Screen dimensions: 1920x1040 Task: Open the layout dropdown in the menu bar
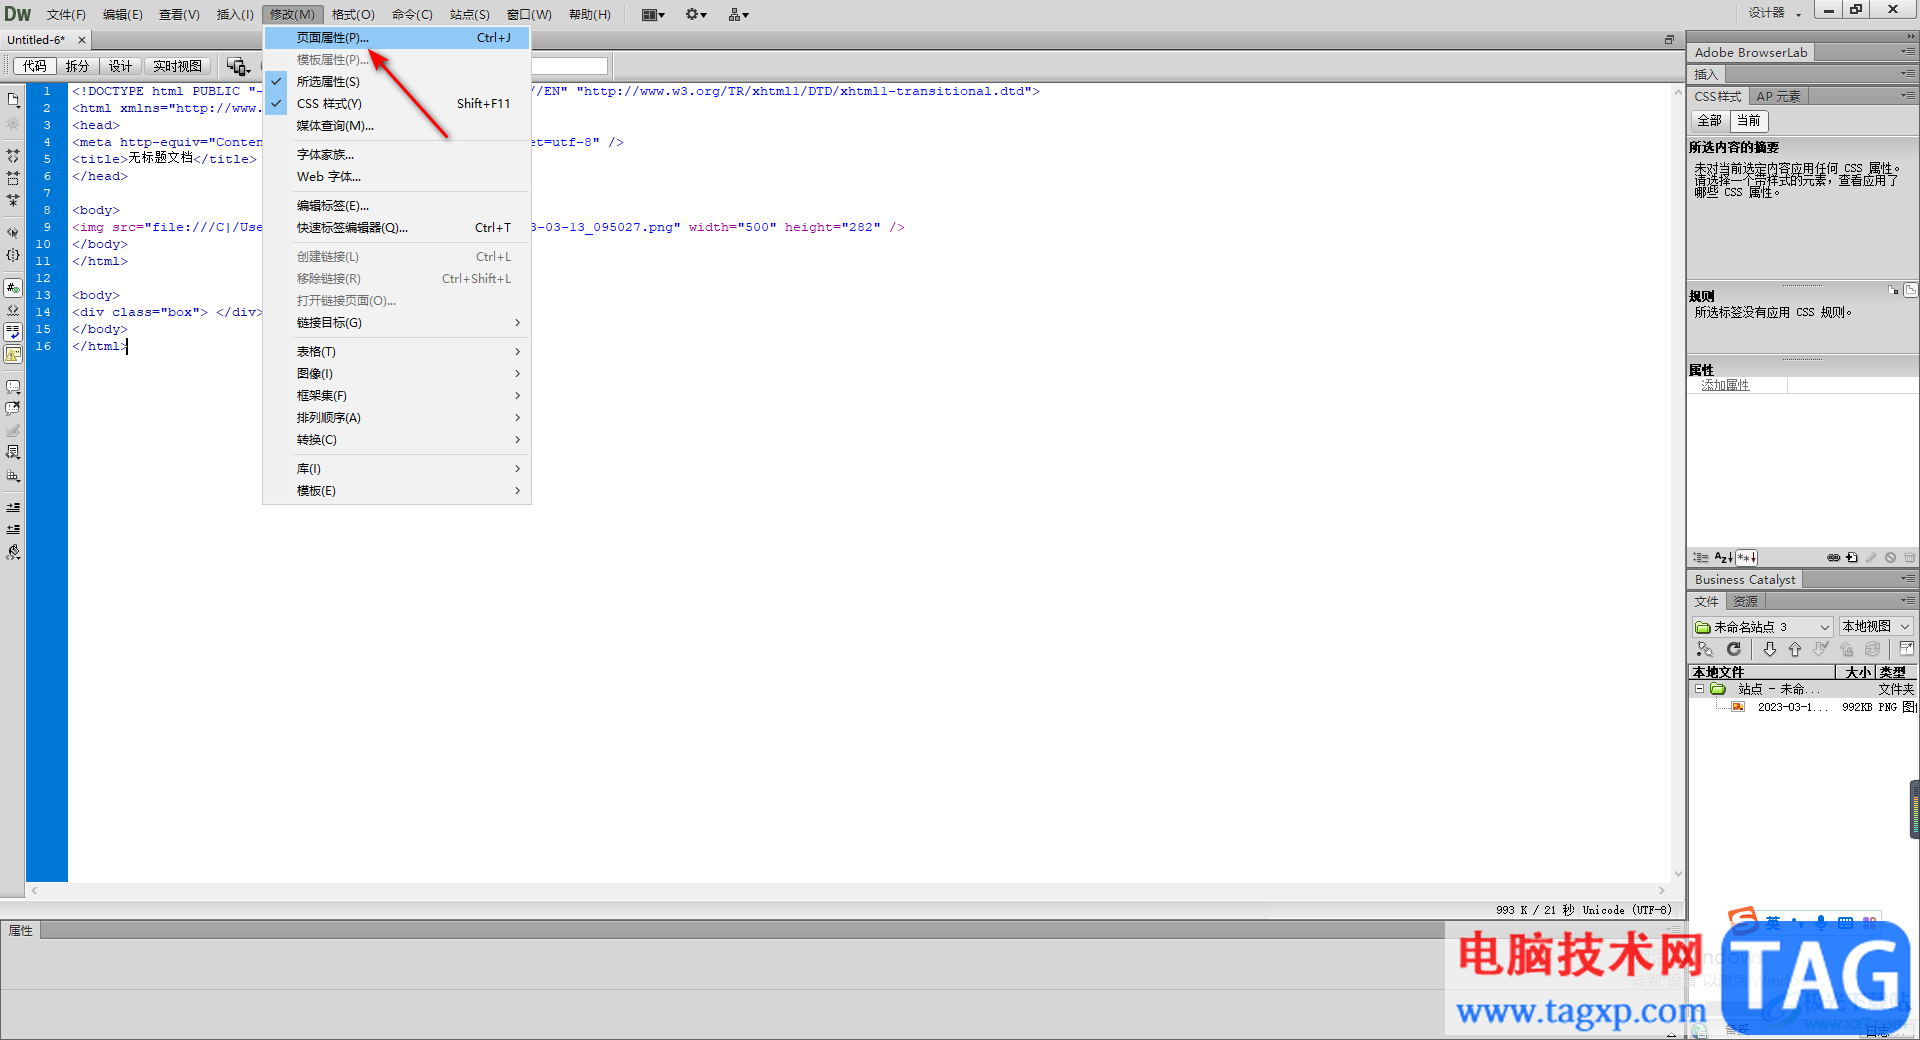pyautogui.click(x=653, y=15)
